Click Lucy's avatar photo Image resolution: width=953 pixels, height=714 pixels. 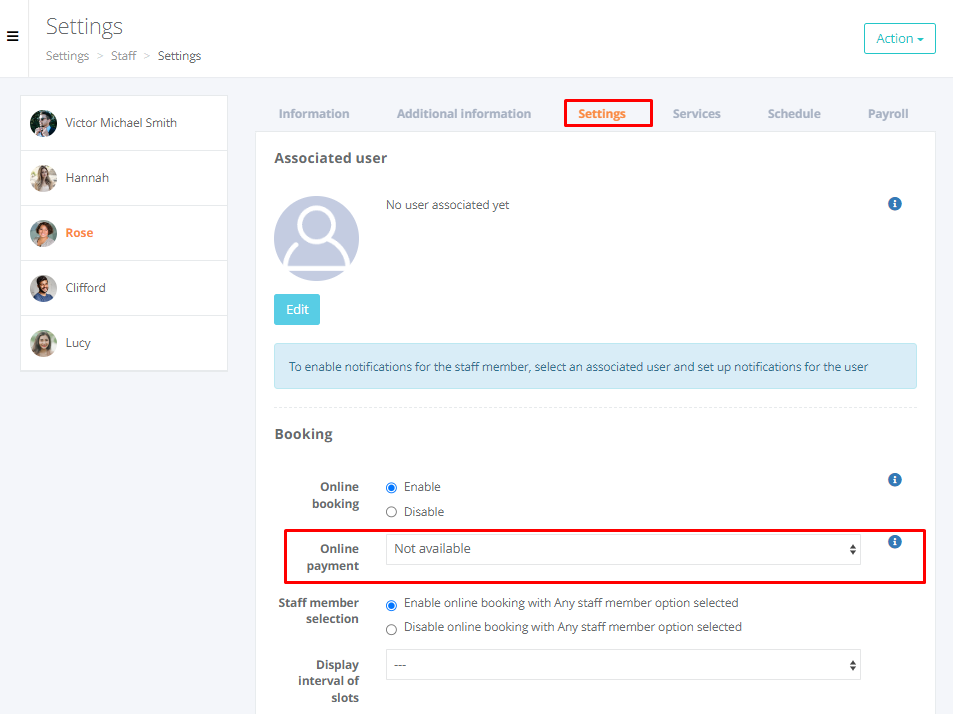pos(43,343)
